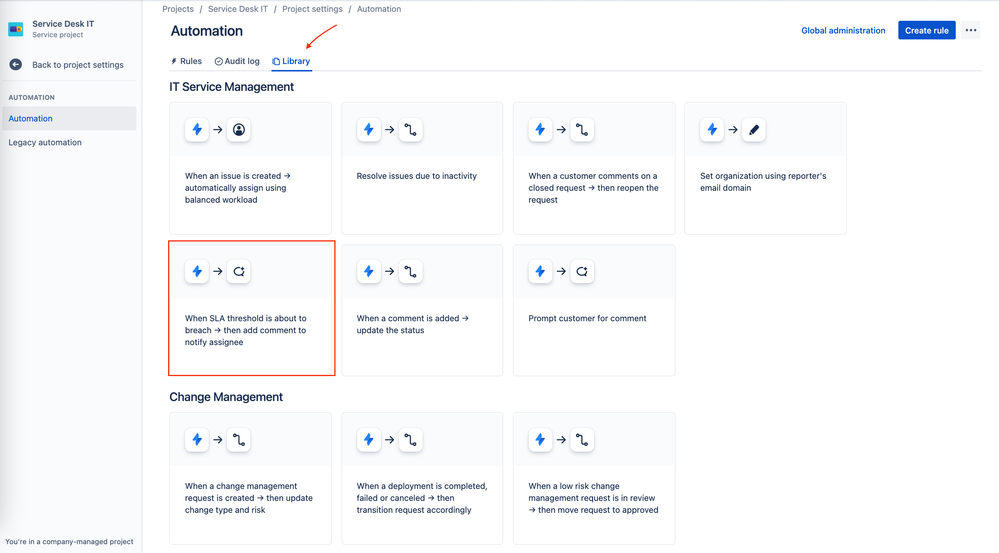Click trigger bolt icon on Set organization card
999x553 pixels.
click(x=712, y=129)
